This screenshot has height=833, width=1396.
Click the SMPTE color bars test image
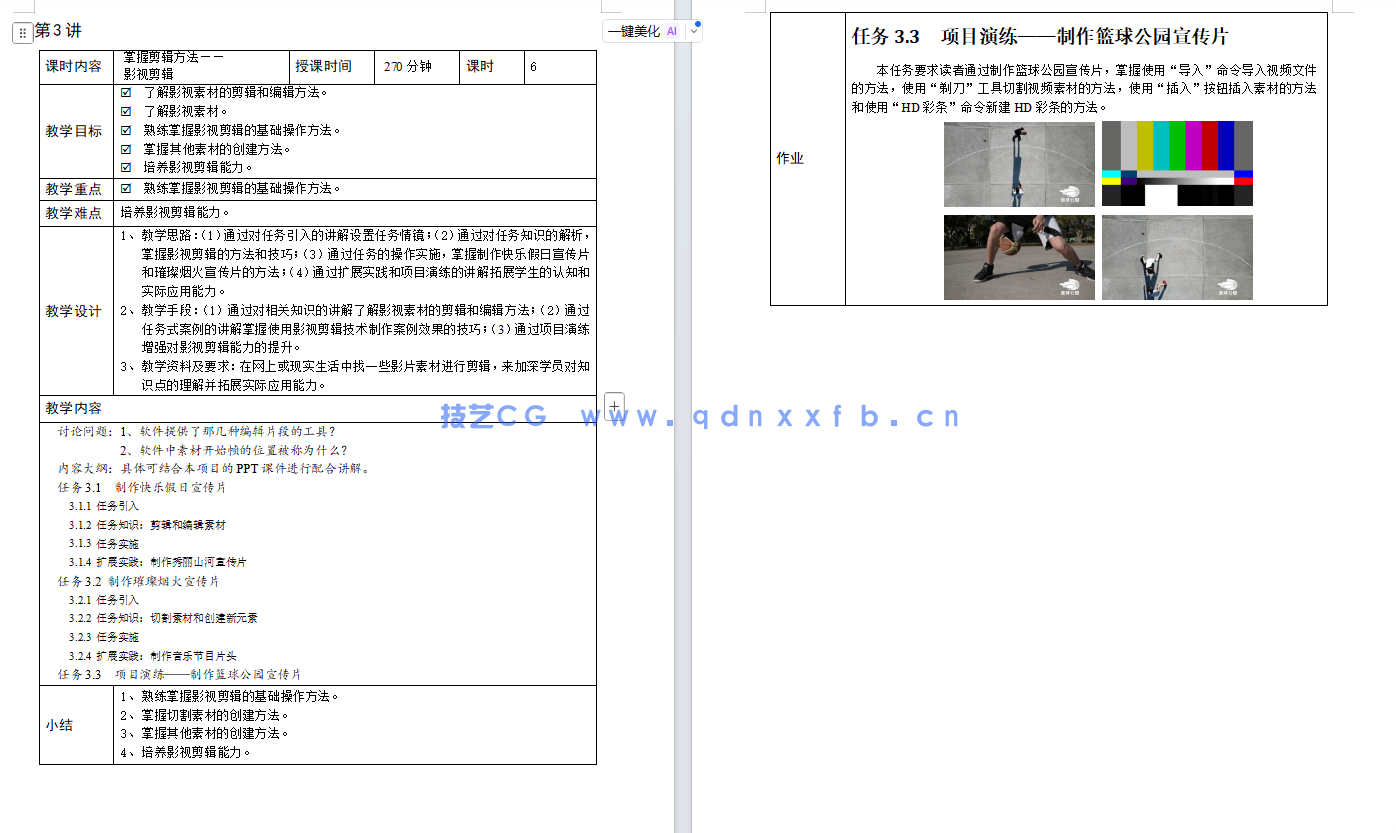point(1176,163)
